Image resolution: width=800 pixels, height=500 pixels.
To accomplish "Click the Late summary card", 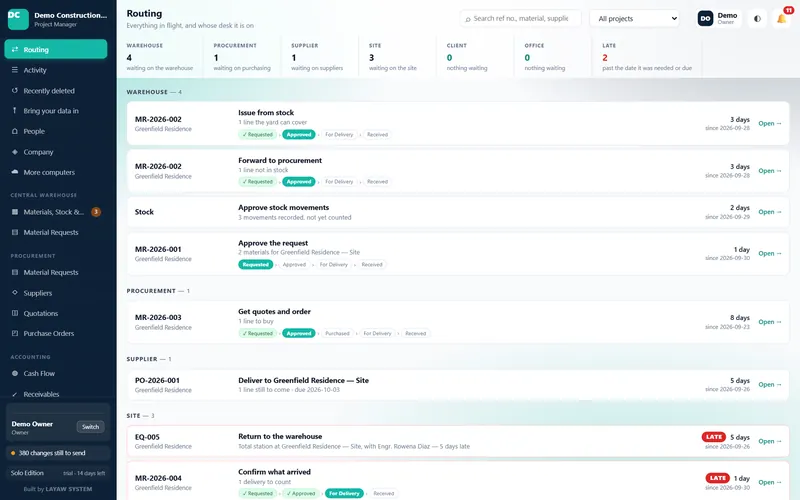I will coord(647,57).
